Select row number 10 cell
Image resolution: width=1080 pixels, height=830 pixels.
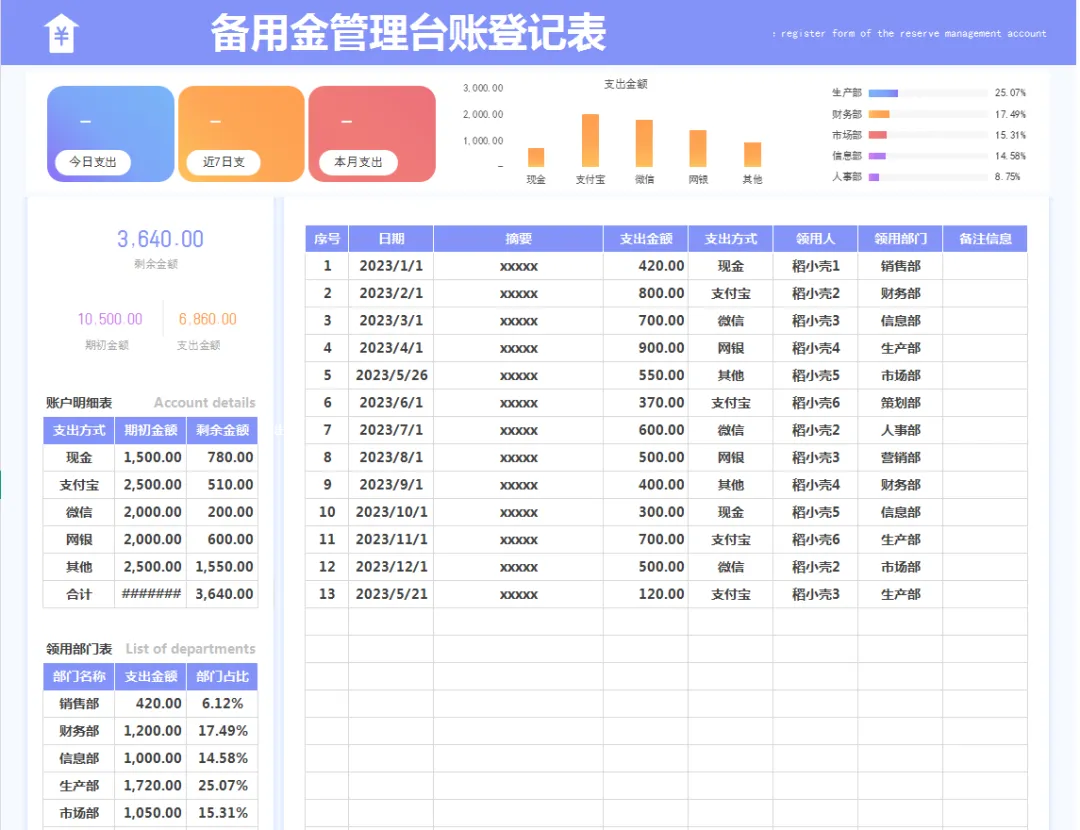(327, 512)
